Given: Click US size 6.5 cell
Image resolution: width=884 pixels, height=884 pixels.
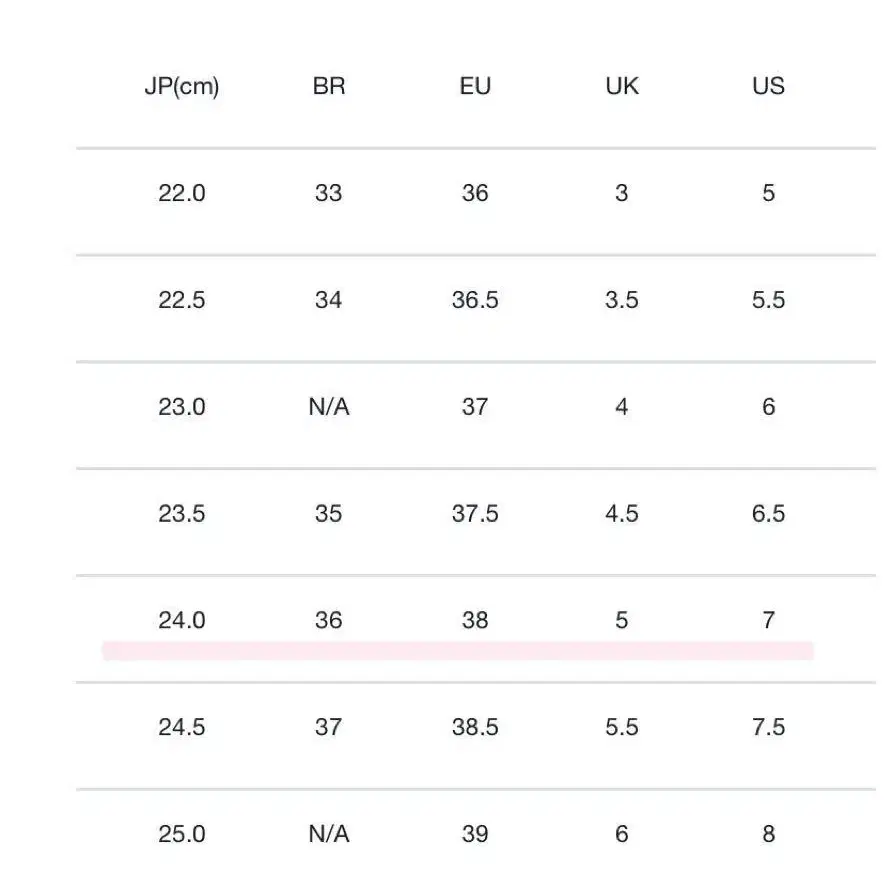Looking at the screenshot, I should 768,514.
